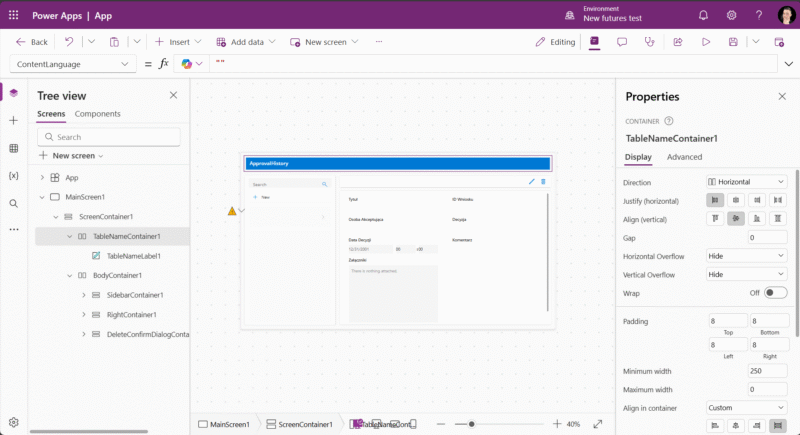Select the first Justify (horizontal) option
800x435 pixels.
pos(716,201)
